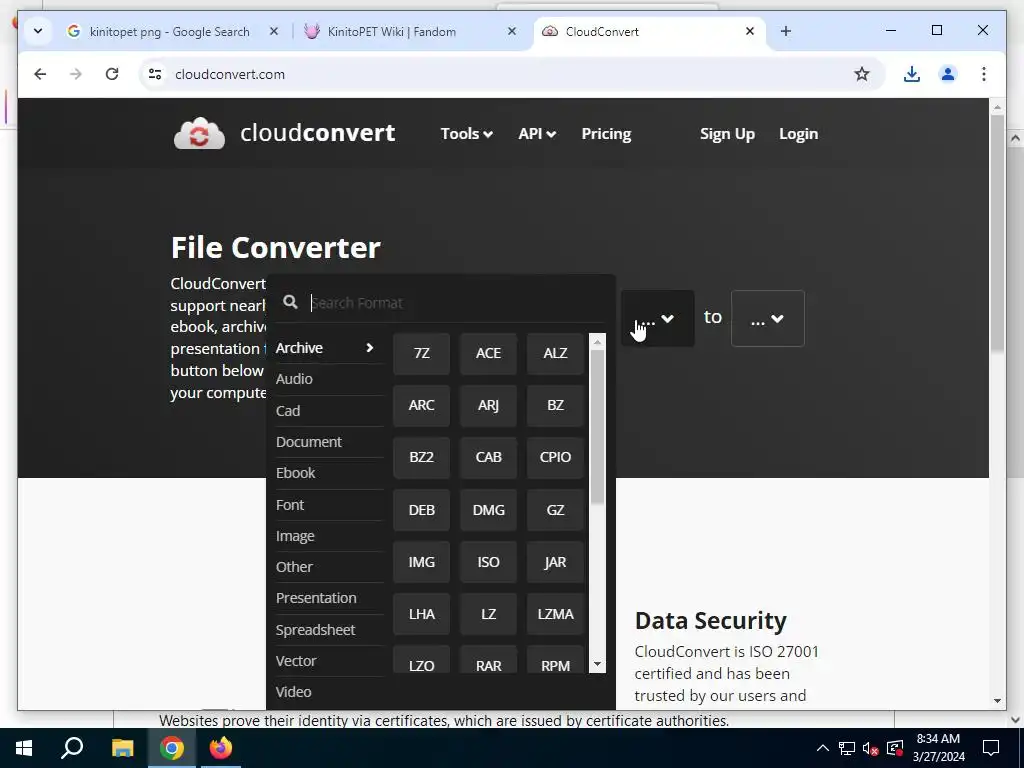Expand the API menu
Viewport: 1024px width, 768px height.
(537, 134)
